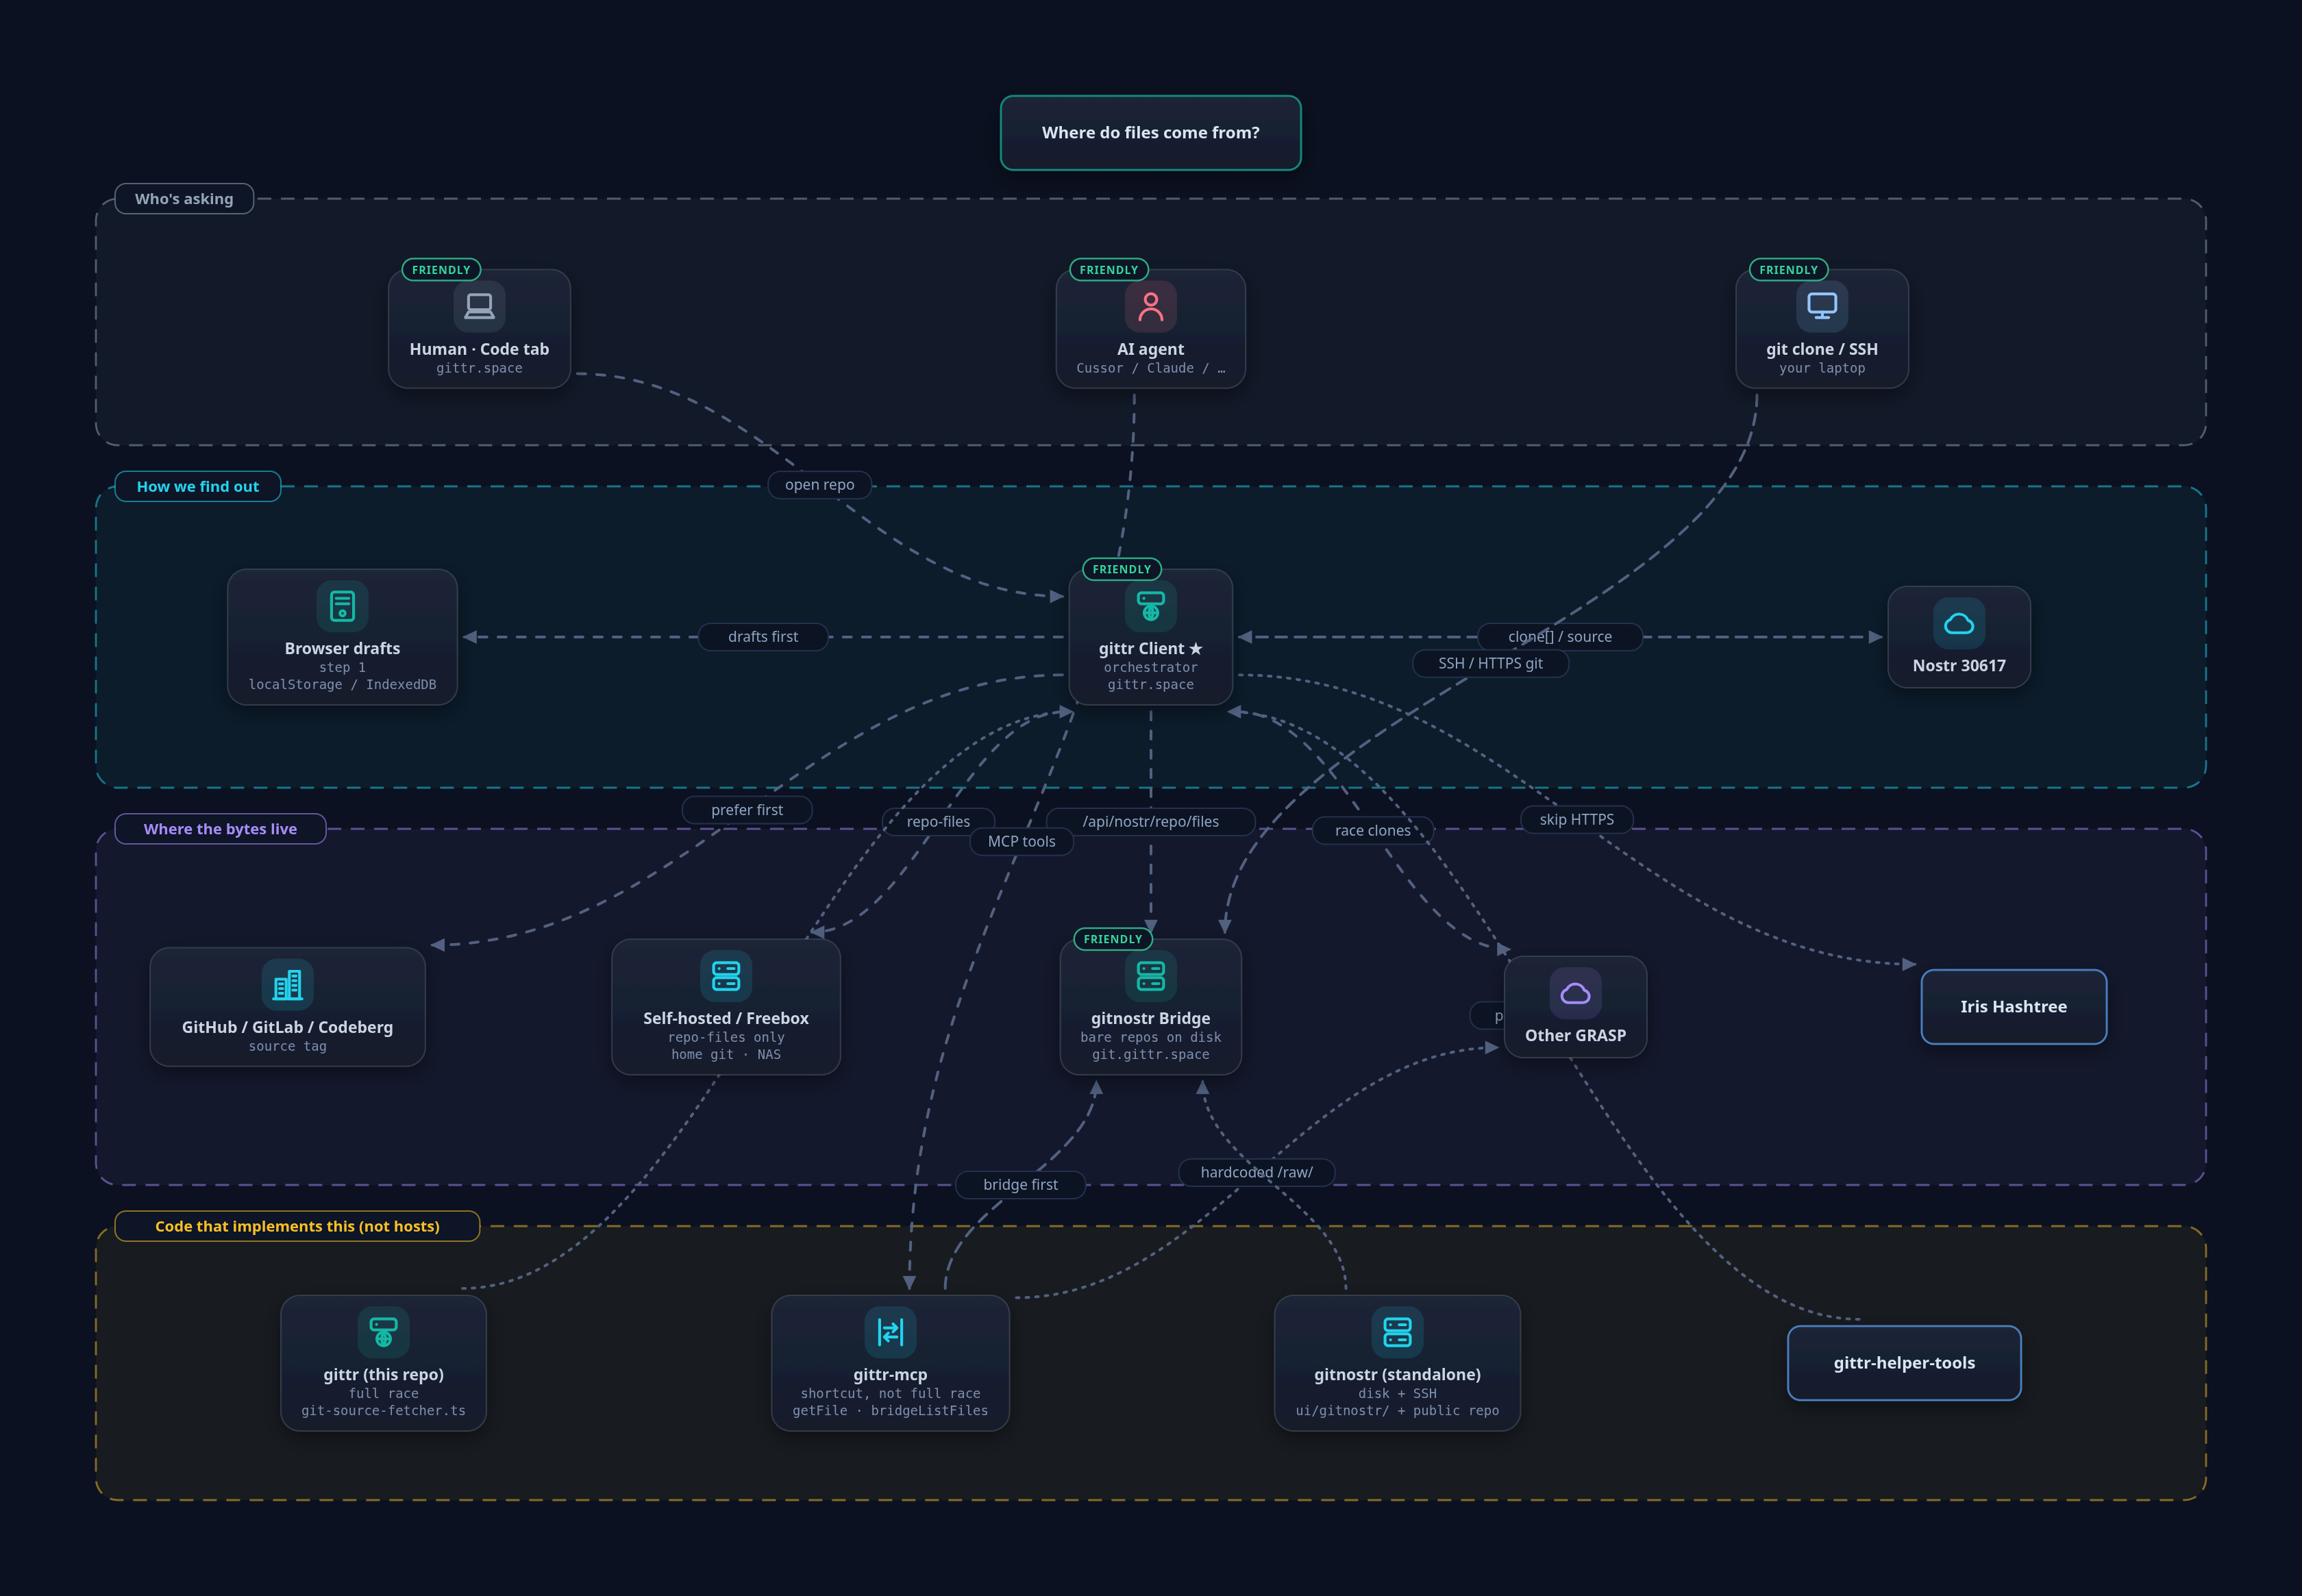This screenshot has height=1596, width=2302.
Task: Click the 'shortcut, not full race' text
Action: coord(890,1394)
